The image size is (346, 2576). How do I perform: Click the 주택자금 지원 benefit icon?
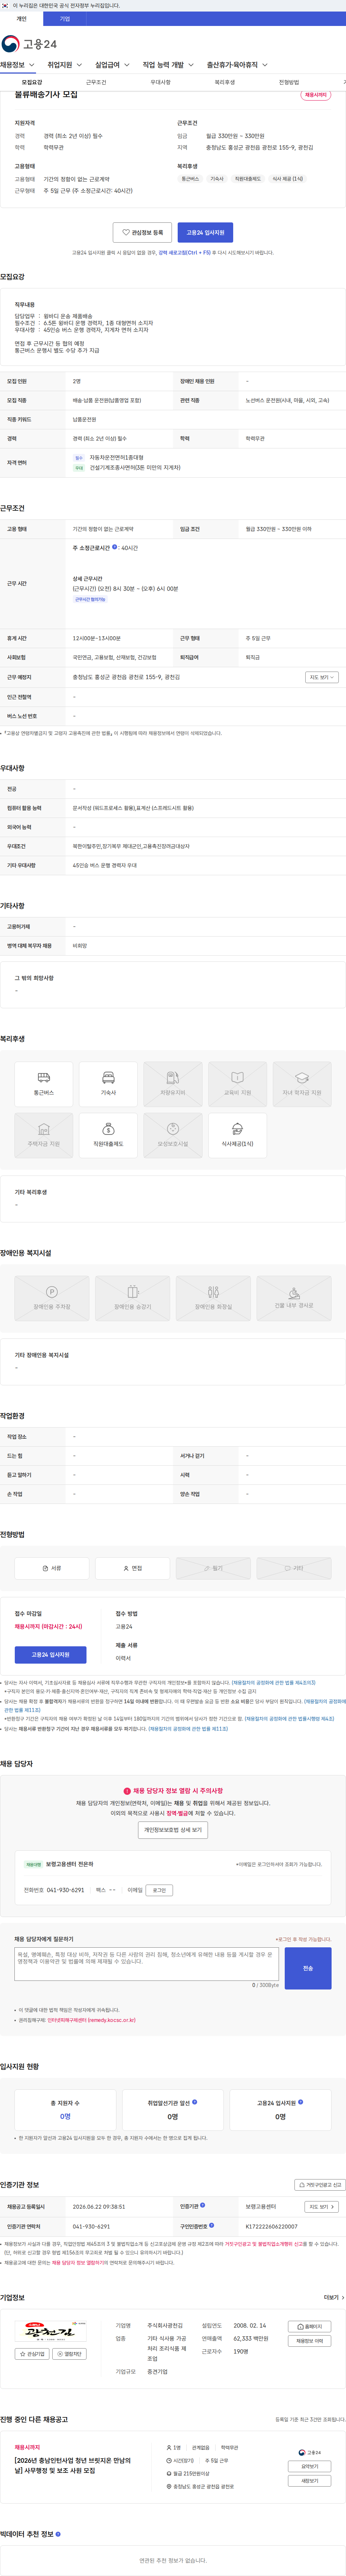pos(44,1135)
